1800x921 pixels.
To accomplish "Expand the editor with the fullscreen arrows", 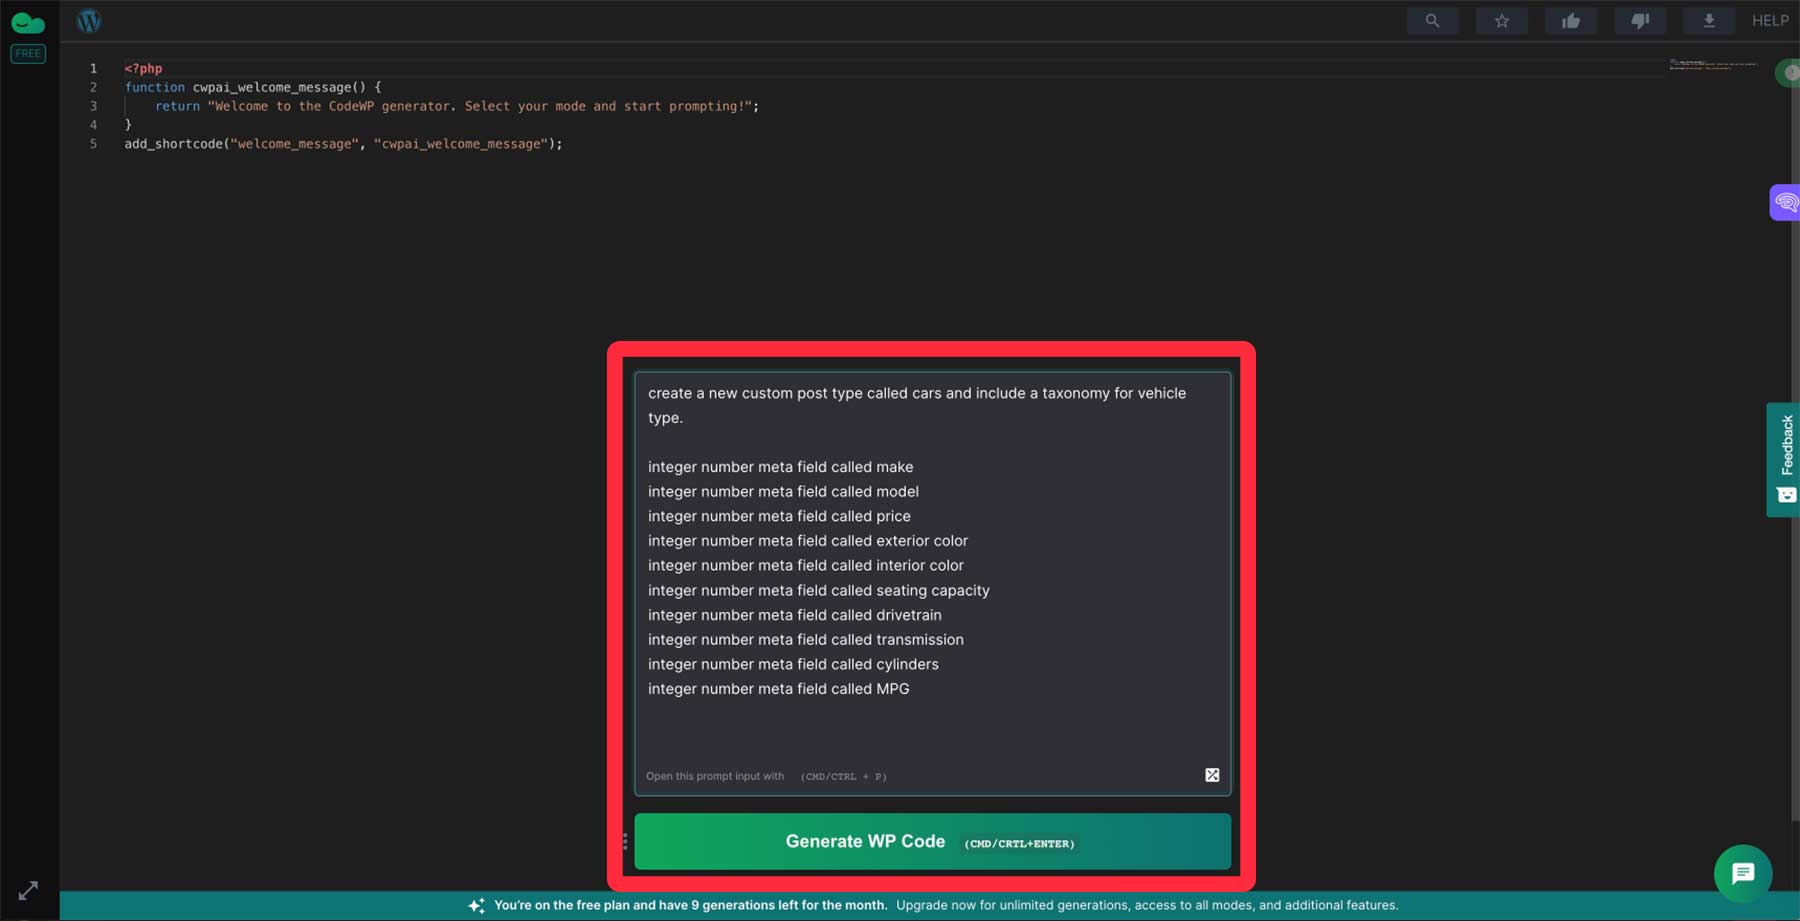I will pos(28,890).
